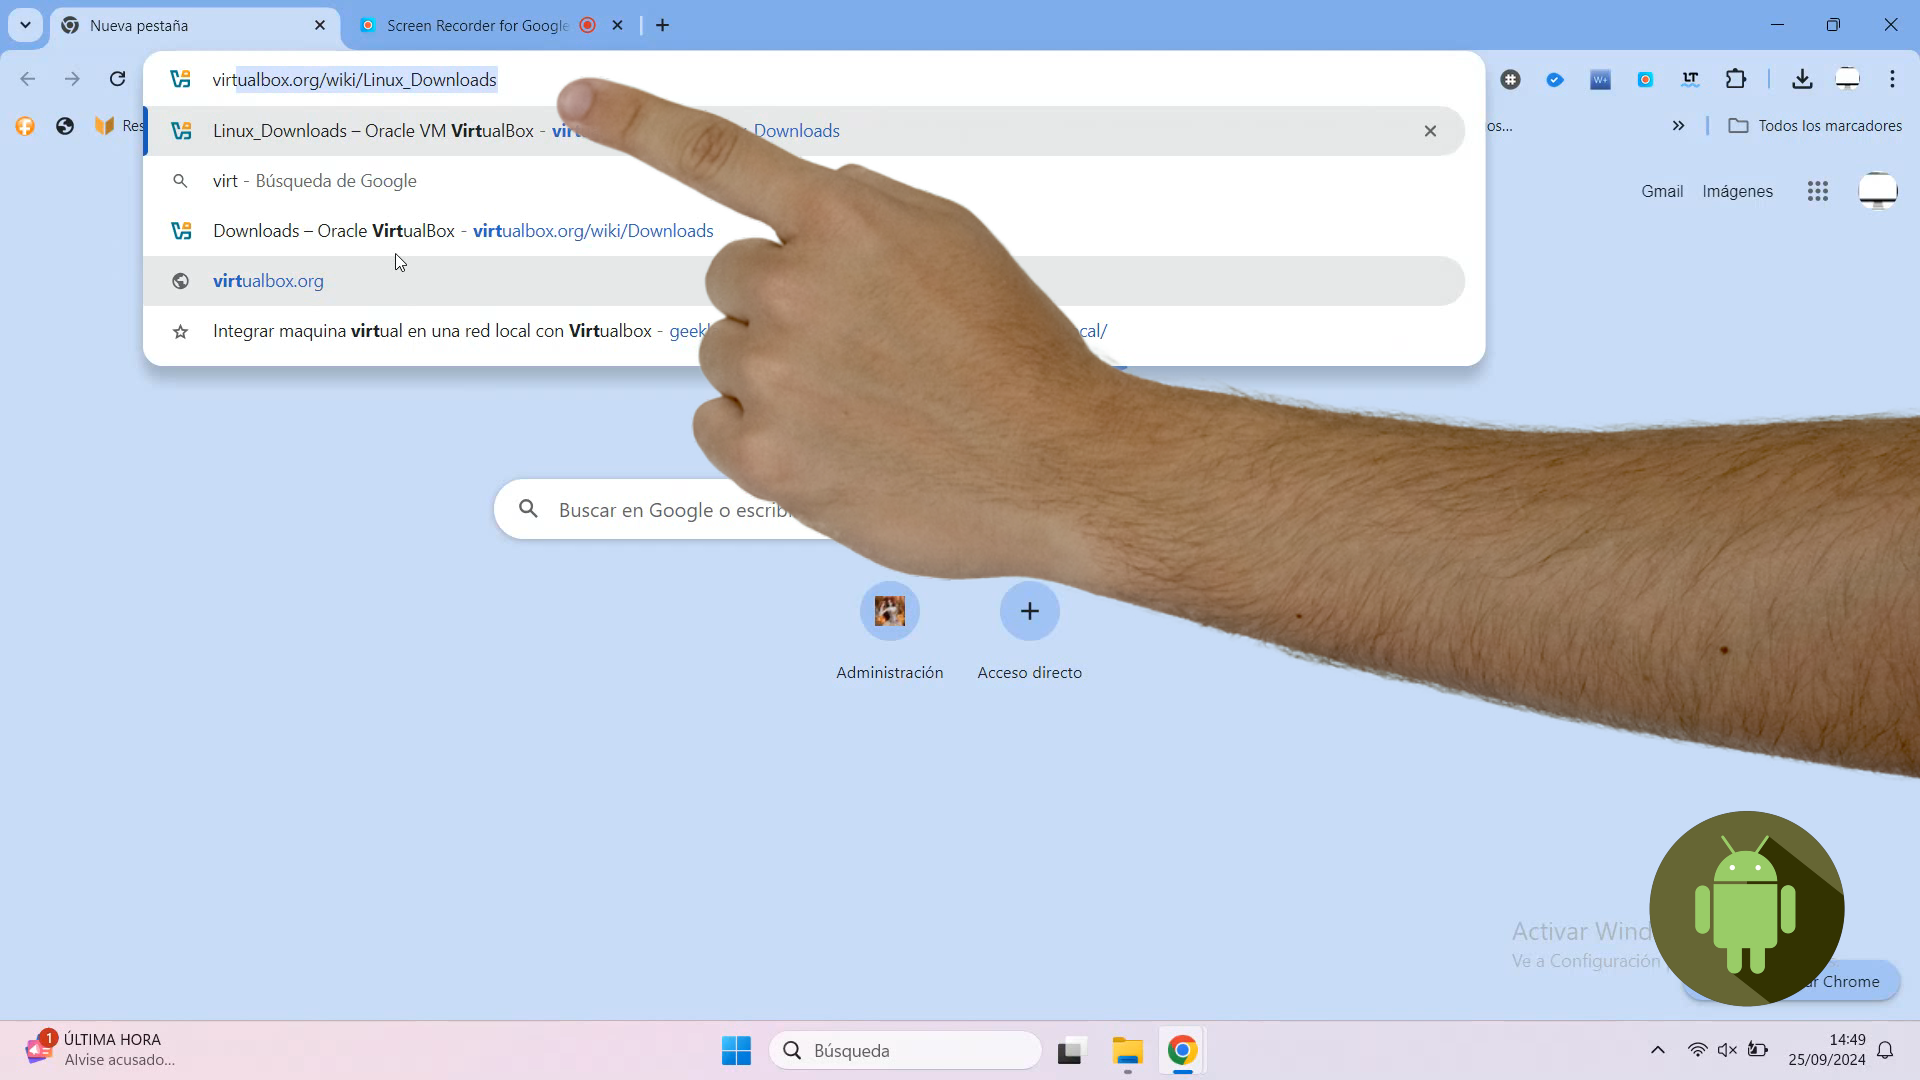Click the LT extension icon

pyautogui.click(x=1690, y=79)
